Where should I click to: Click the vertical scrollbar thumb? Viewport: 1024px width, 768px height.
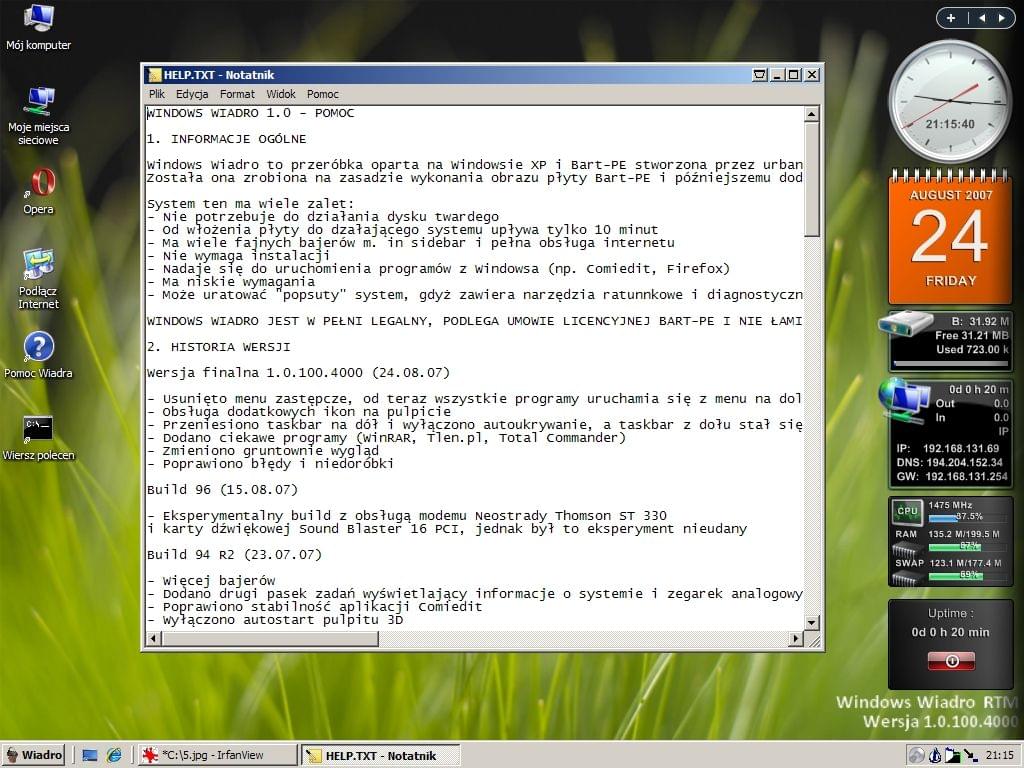coord(812,179)
